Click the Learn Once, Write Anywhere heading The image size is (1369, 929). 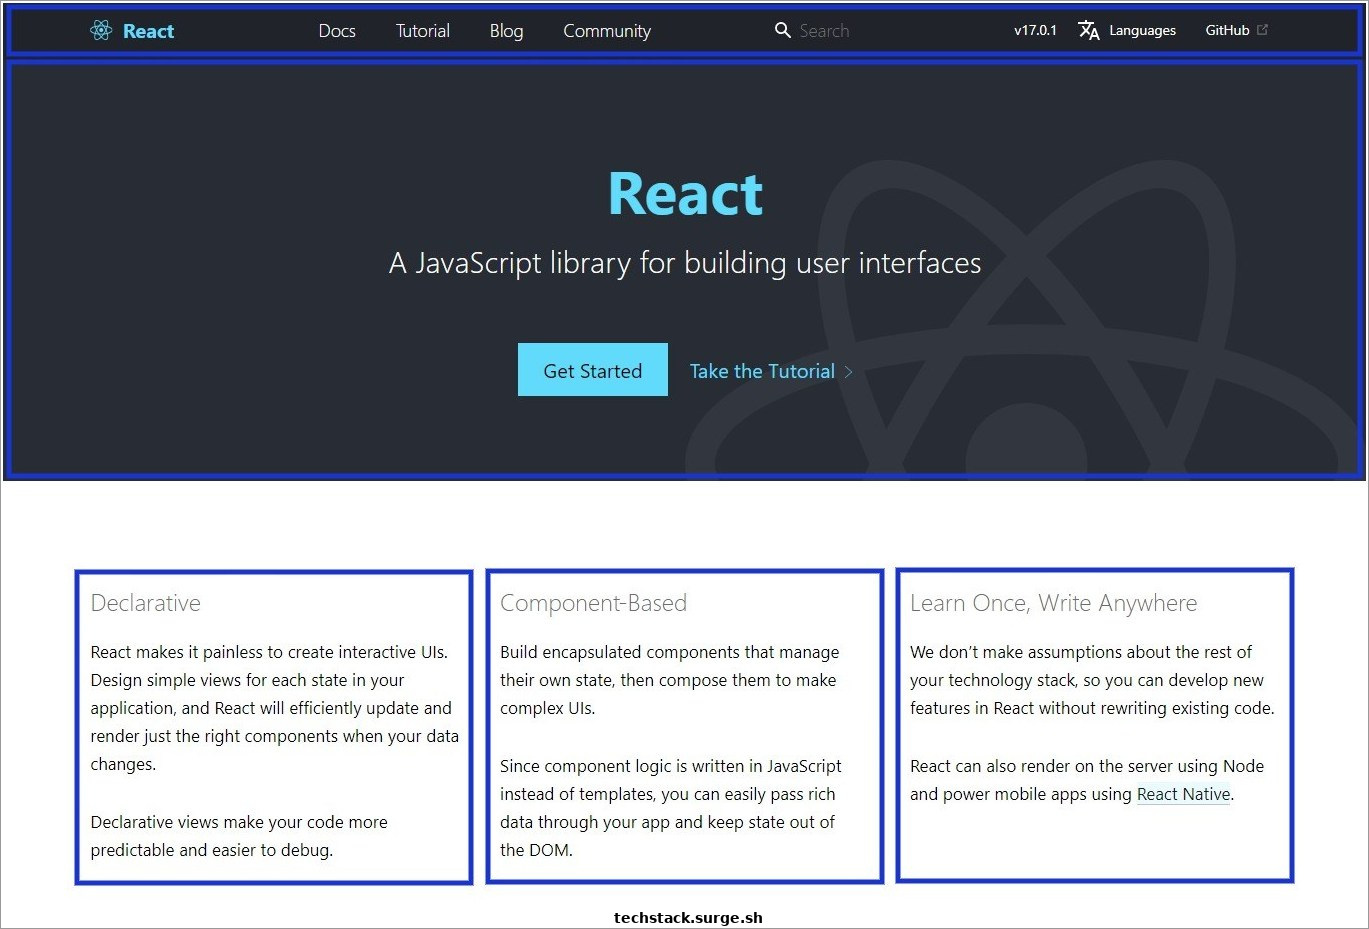click(1053, 603)
